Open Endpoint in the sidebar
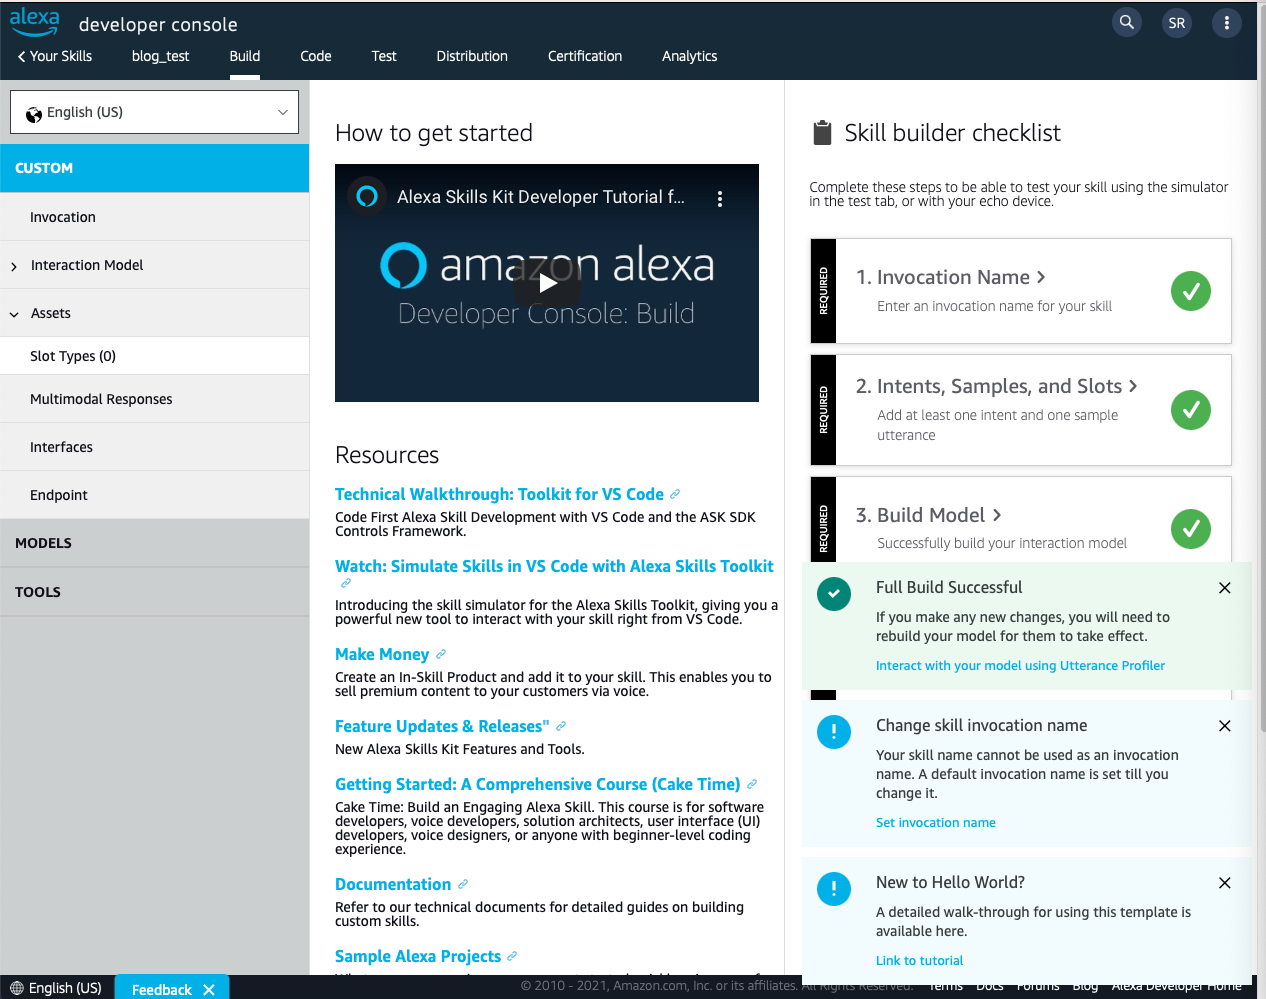Viewport: 1266px width, 999px height. [x=155, y=495]
